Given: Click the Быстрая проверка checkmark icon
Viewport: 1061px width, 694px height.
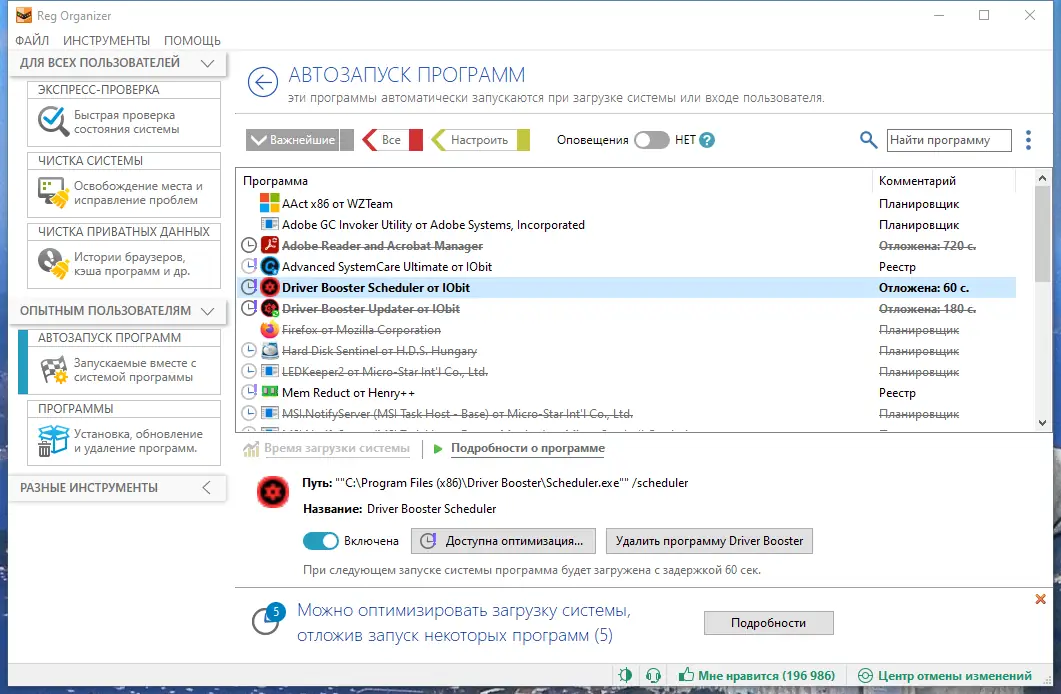Looking at the screenshot, I should tap(53, 122).
